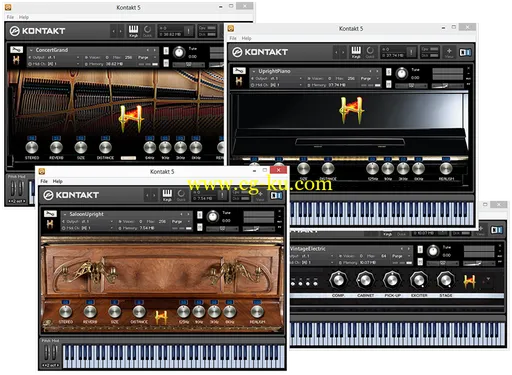
Task: Open Help menu in SaloonUpright window
Action: (57, 181)
